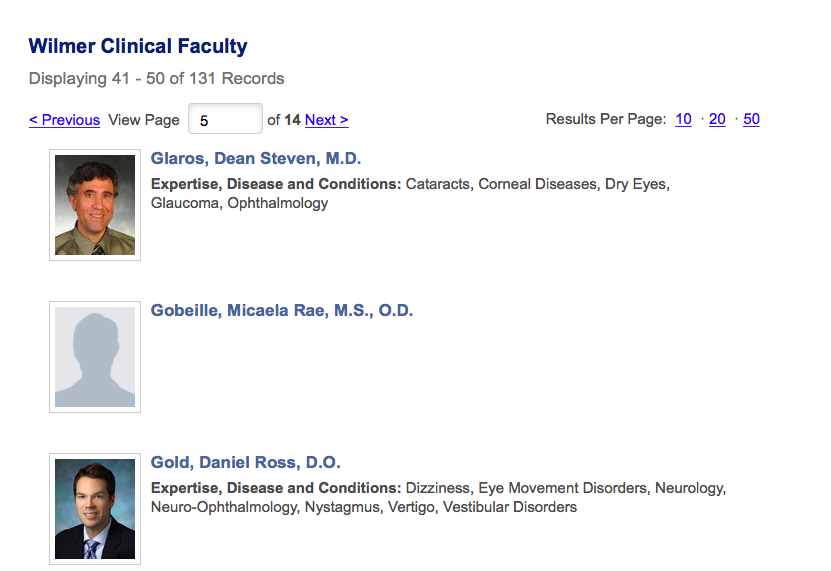Click the Results Per Page label
The image size is (831, 571).
(x=605, y=119)
